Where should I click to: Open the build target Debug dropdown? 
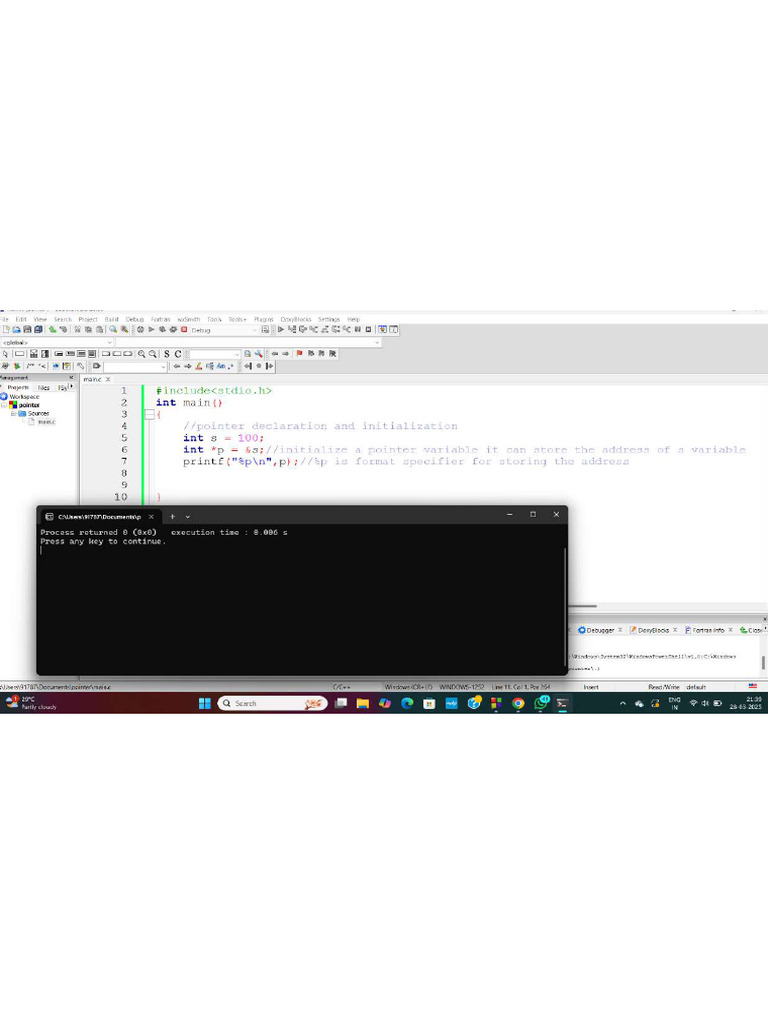click(224, 330)
